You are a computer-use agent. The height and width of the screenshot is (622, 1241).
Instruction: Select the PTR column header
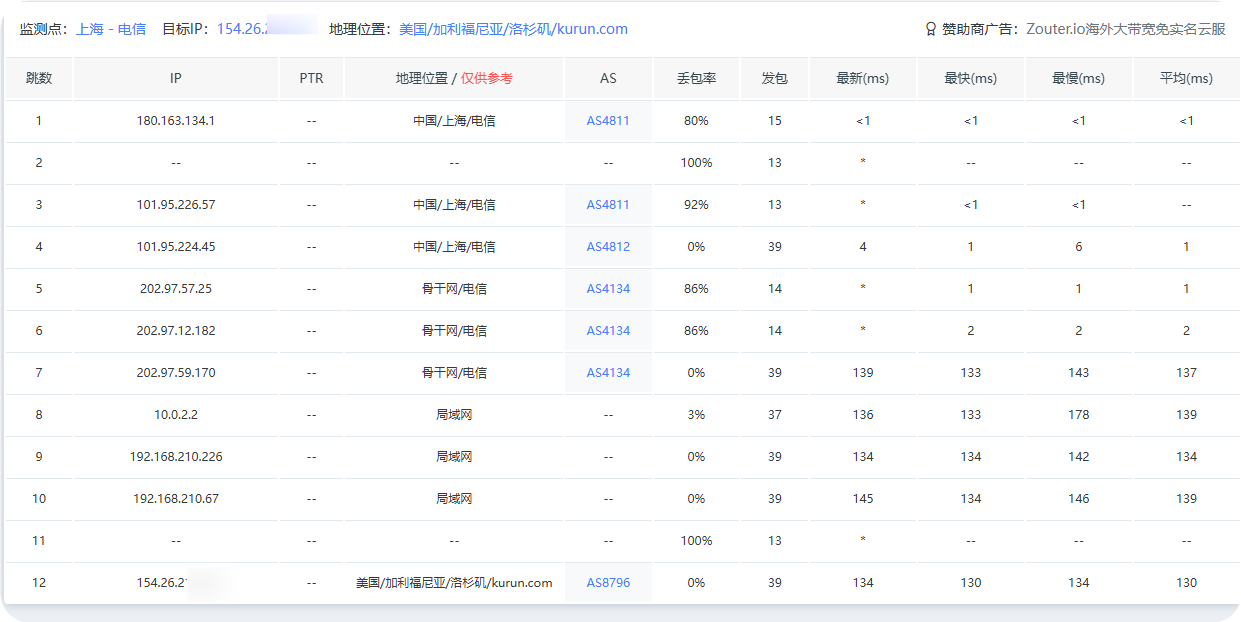pyautogui.click(x=311, y=78)
